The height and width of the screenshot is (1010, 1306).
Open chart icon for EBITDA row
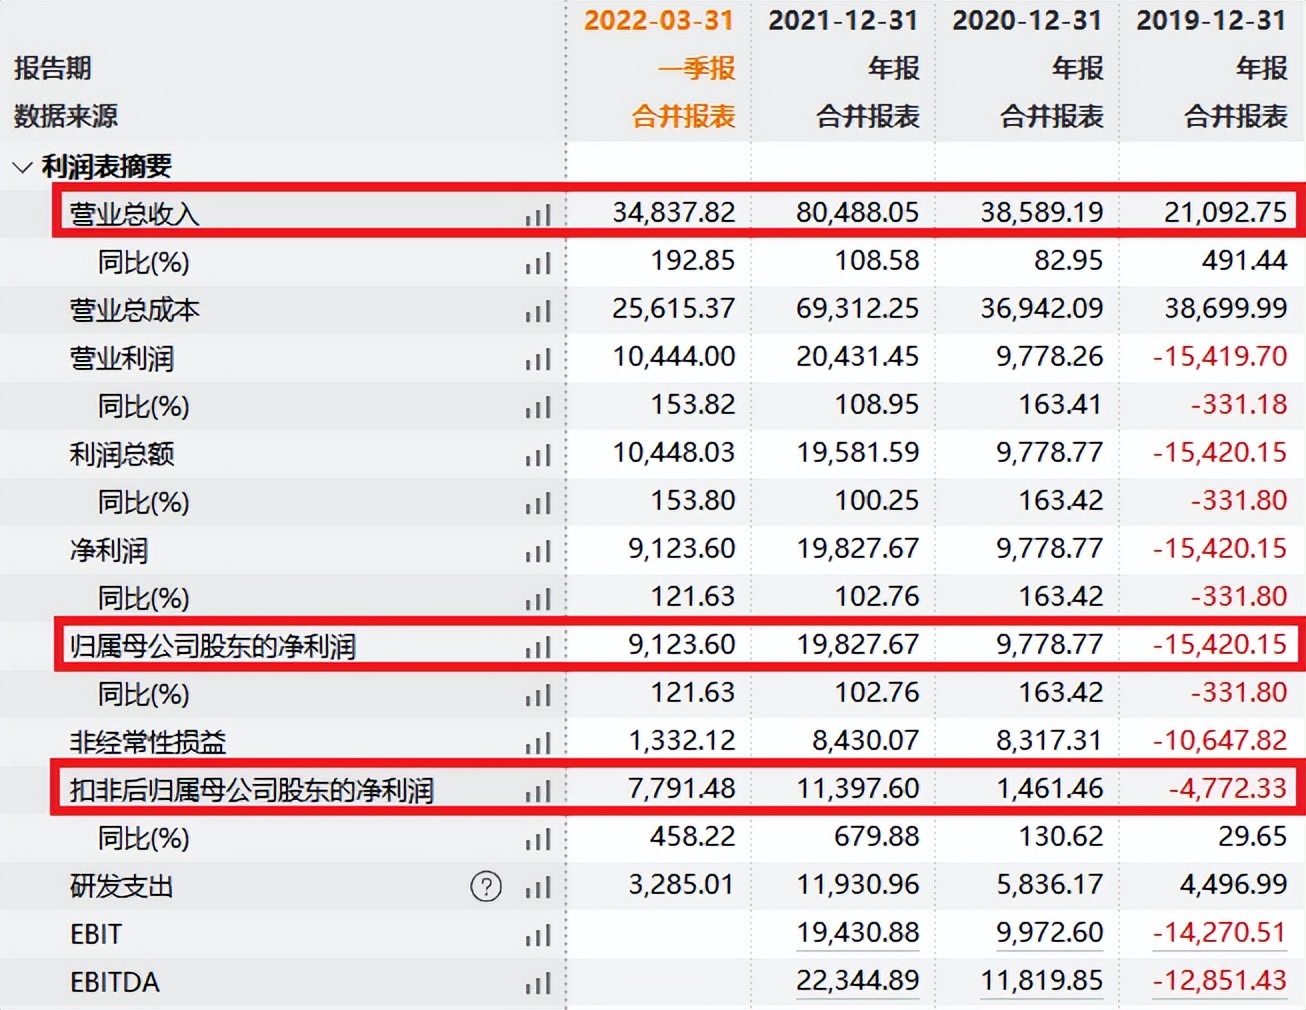click(x=538, y=982)
